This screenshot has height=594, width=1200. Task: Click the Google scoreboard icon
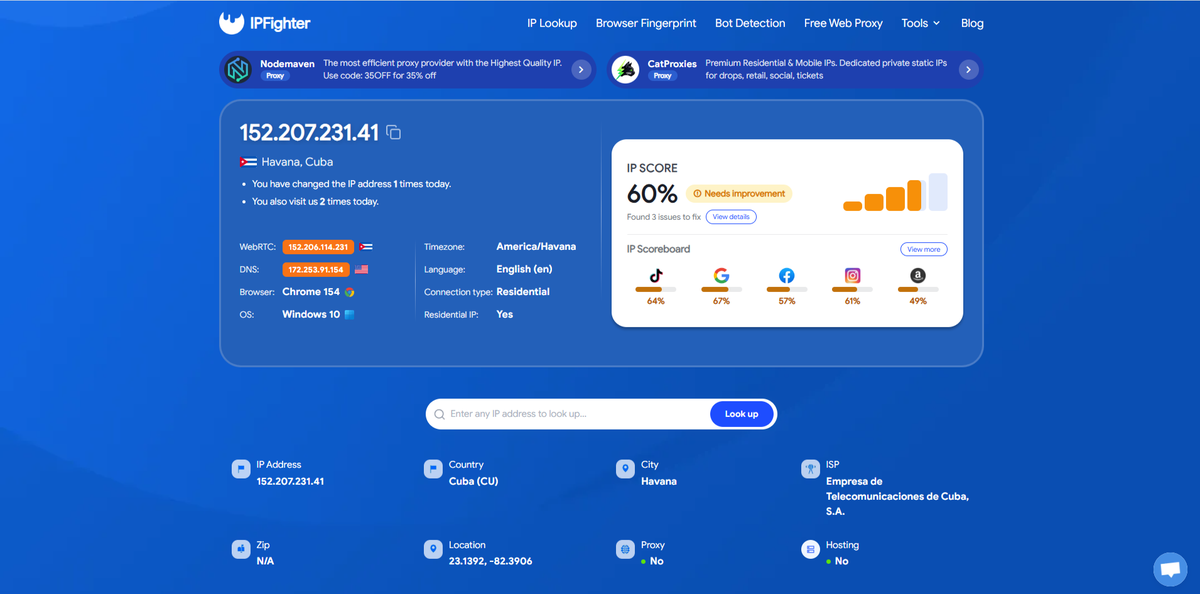tap(721, 275)
